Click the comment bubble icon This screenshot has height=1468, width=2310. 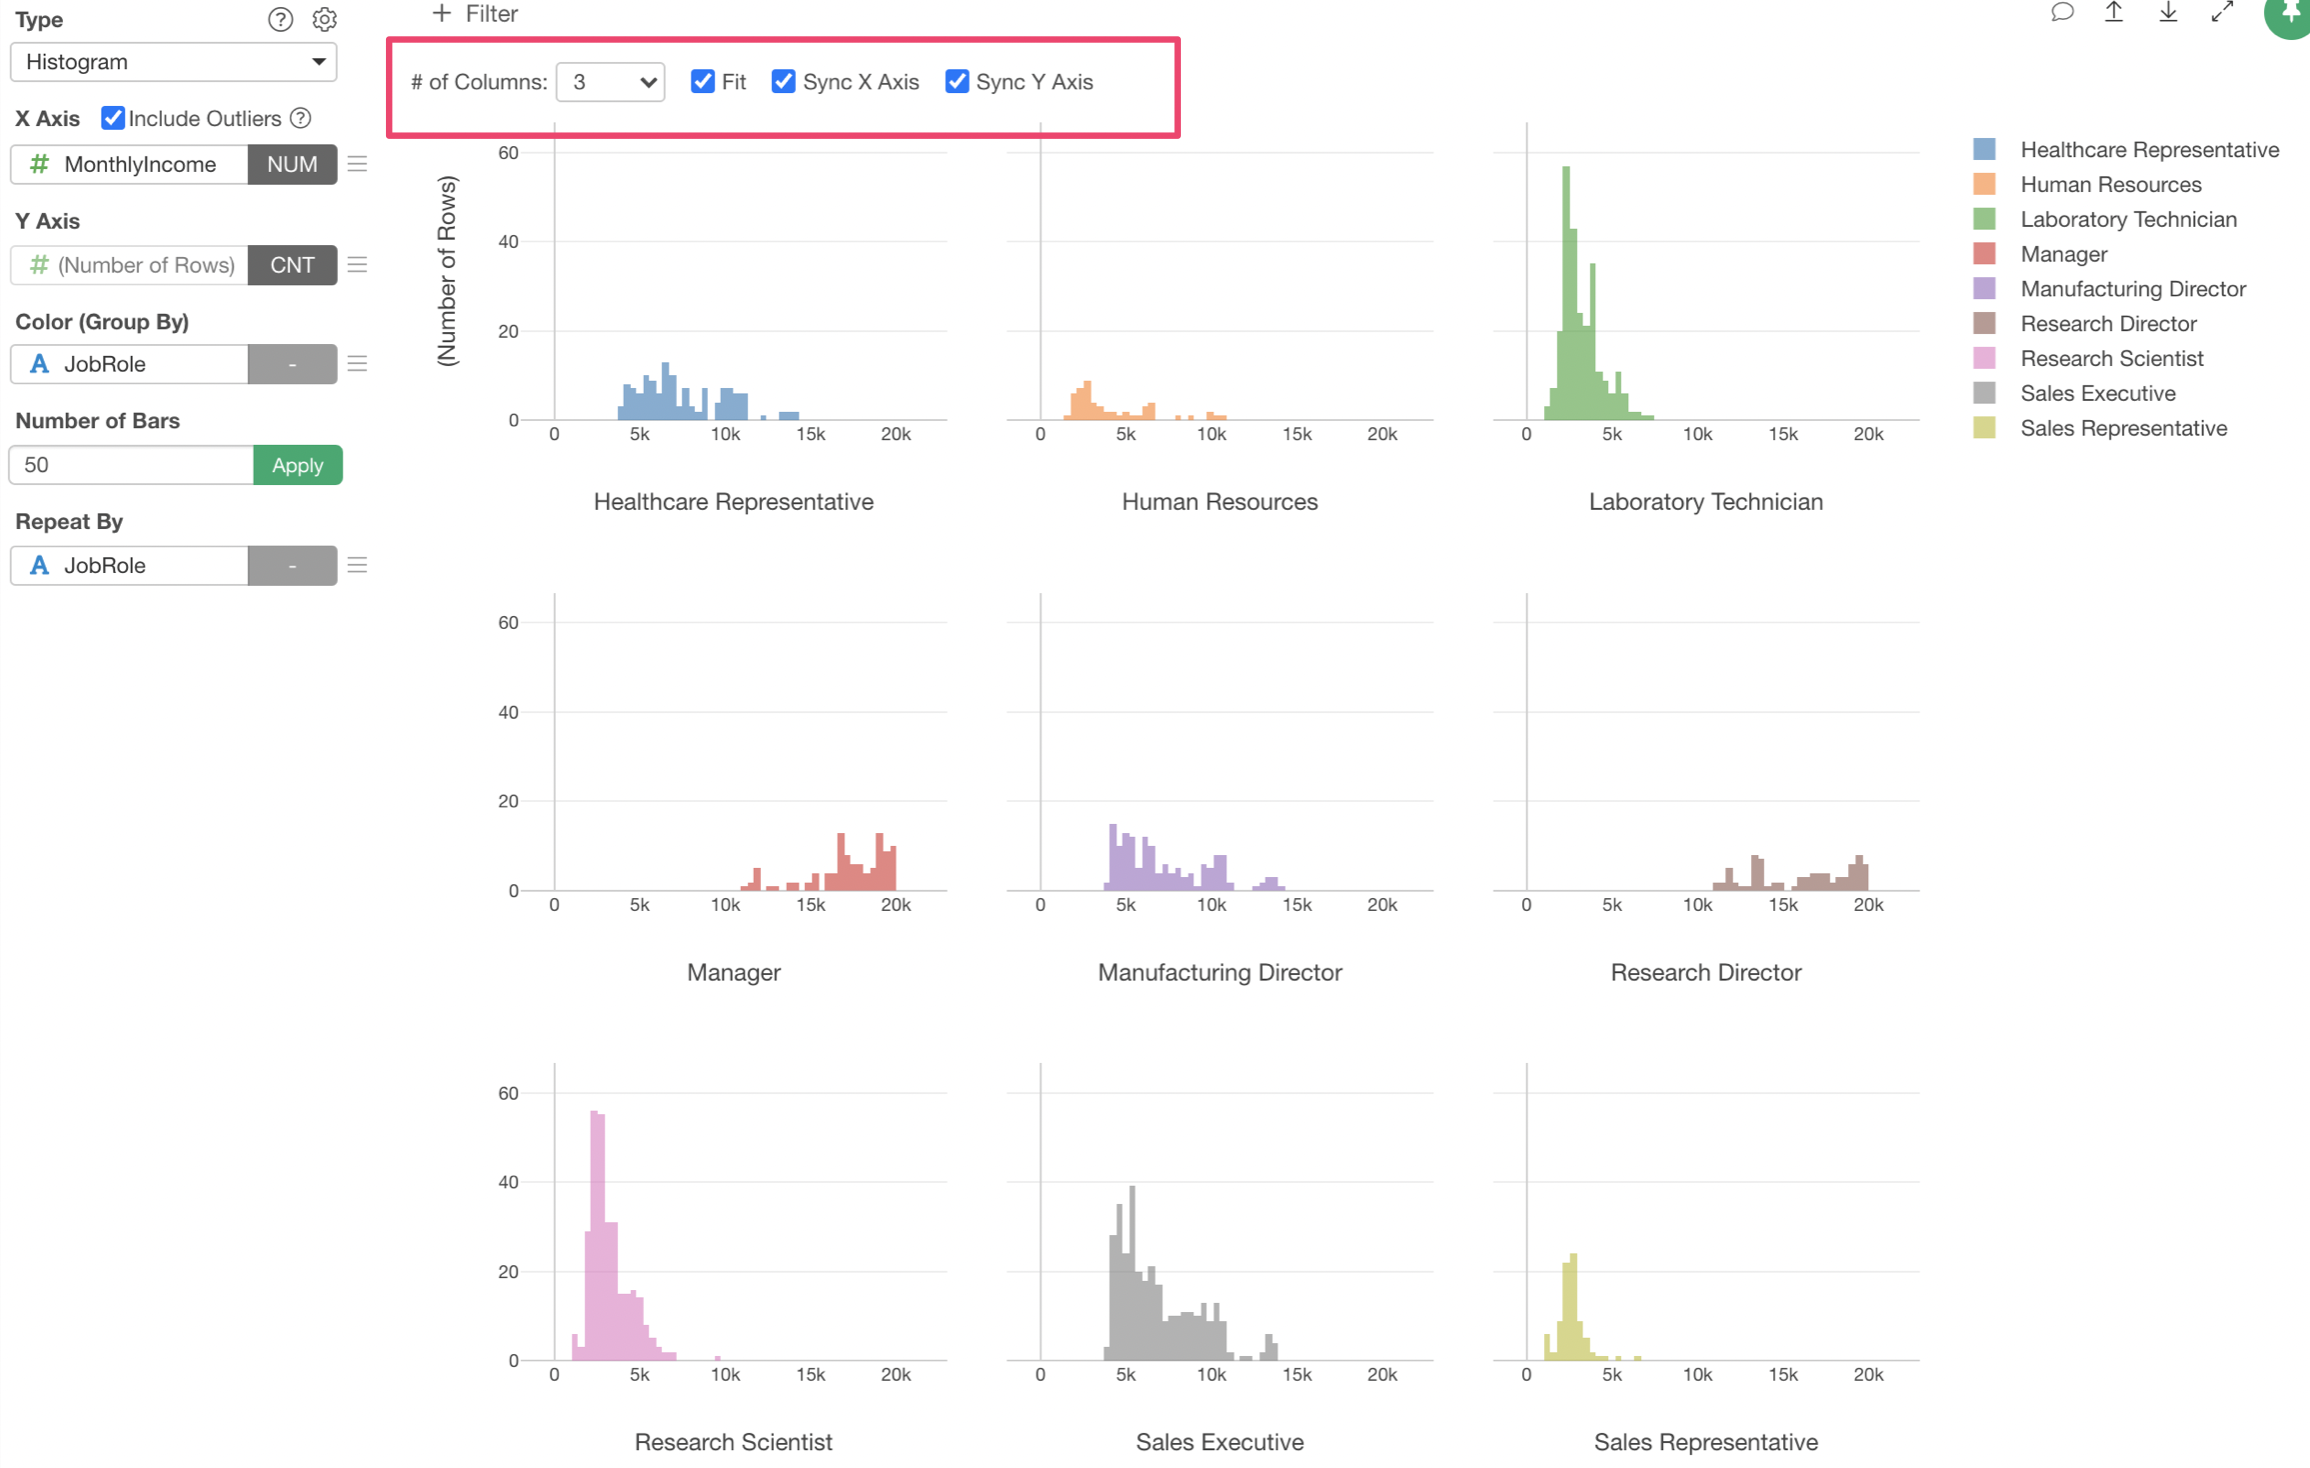click(x=2062, y=13)
